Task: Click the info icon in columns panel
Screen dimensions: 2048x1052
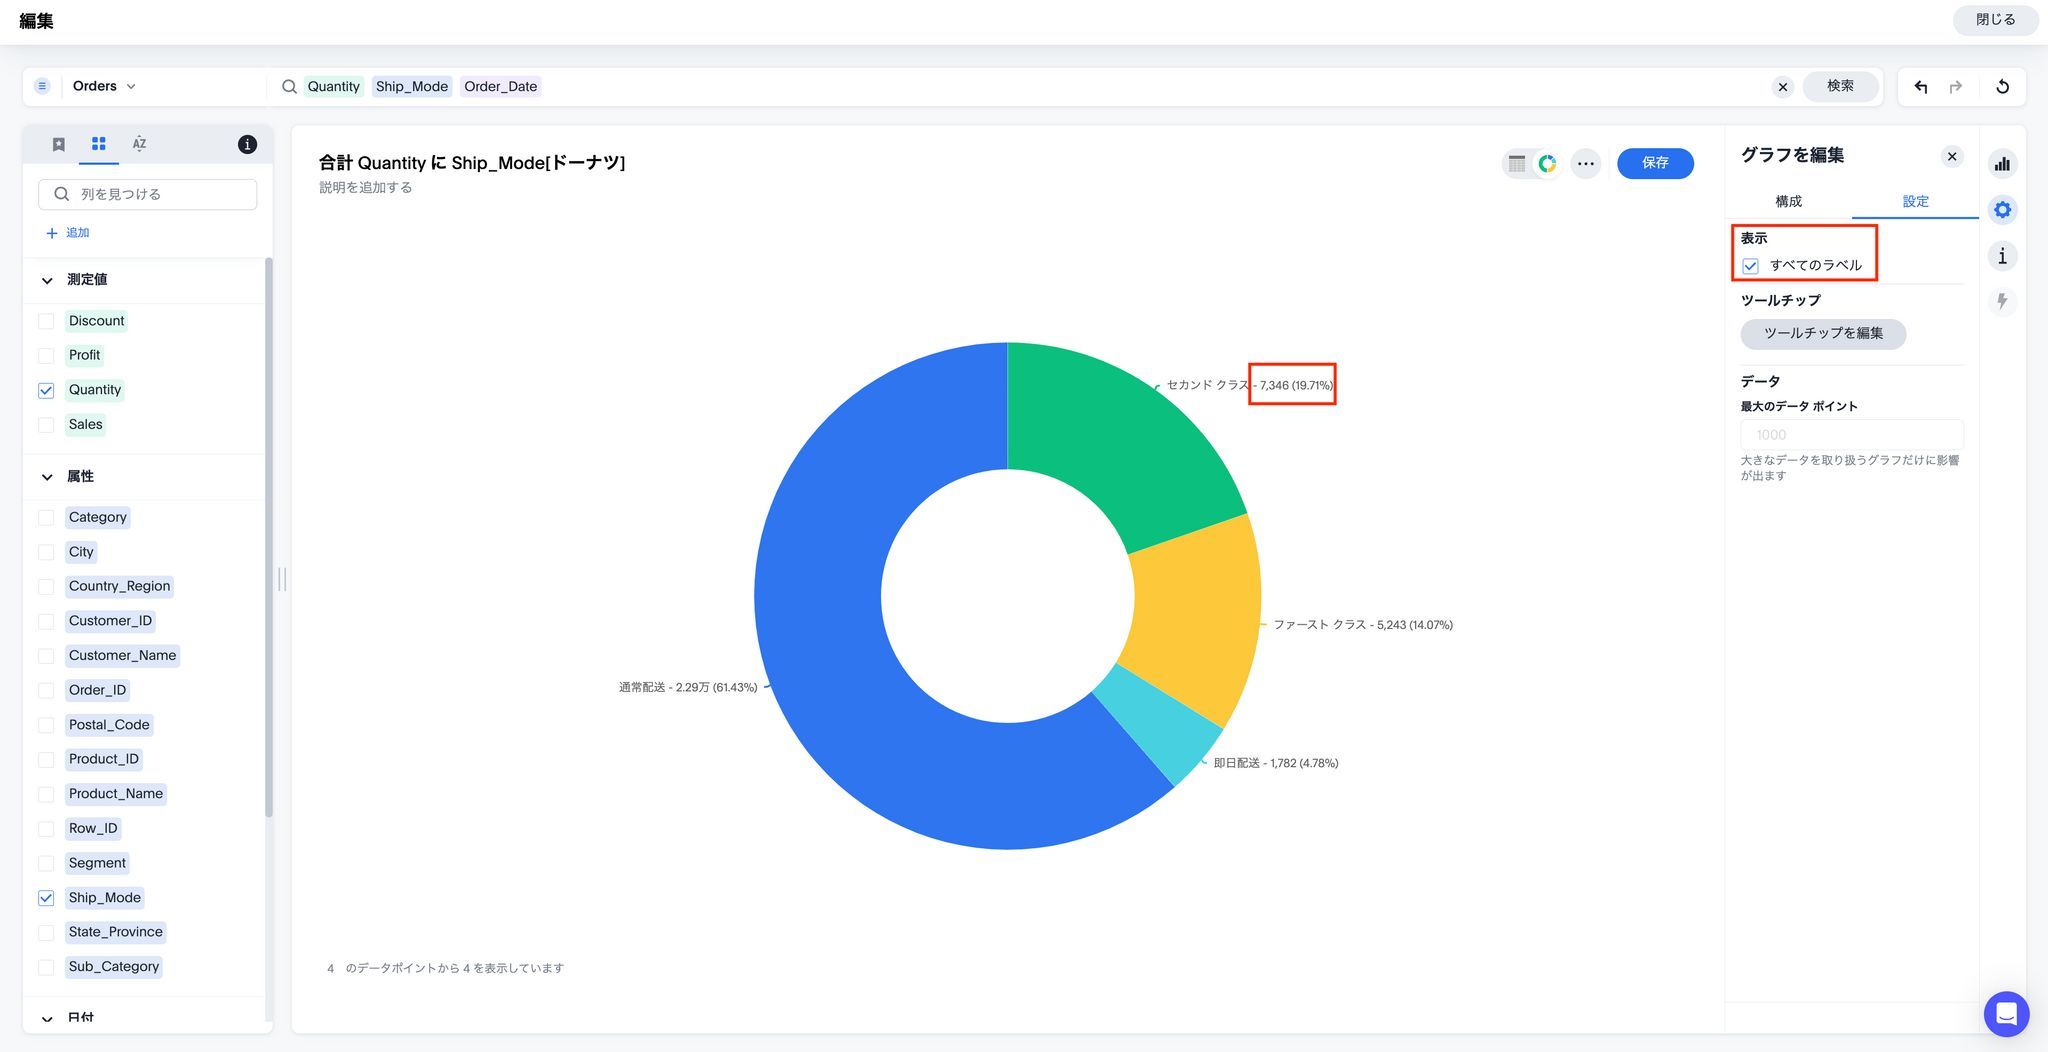Action: click(247, 145)
